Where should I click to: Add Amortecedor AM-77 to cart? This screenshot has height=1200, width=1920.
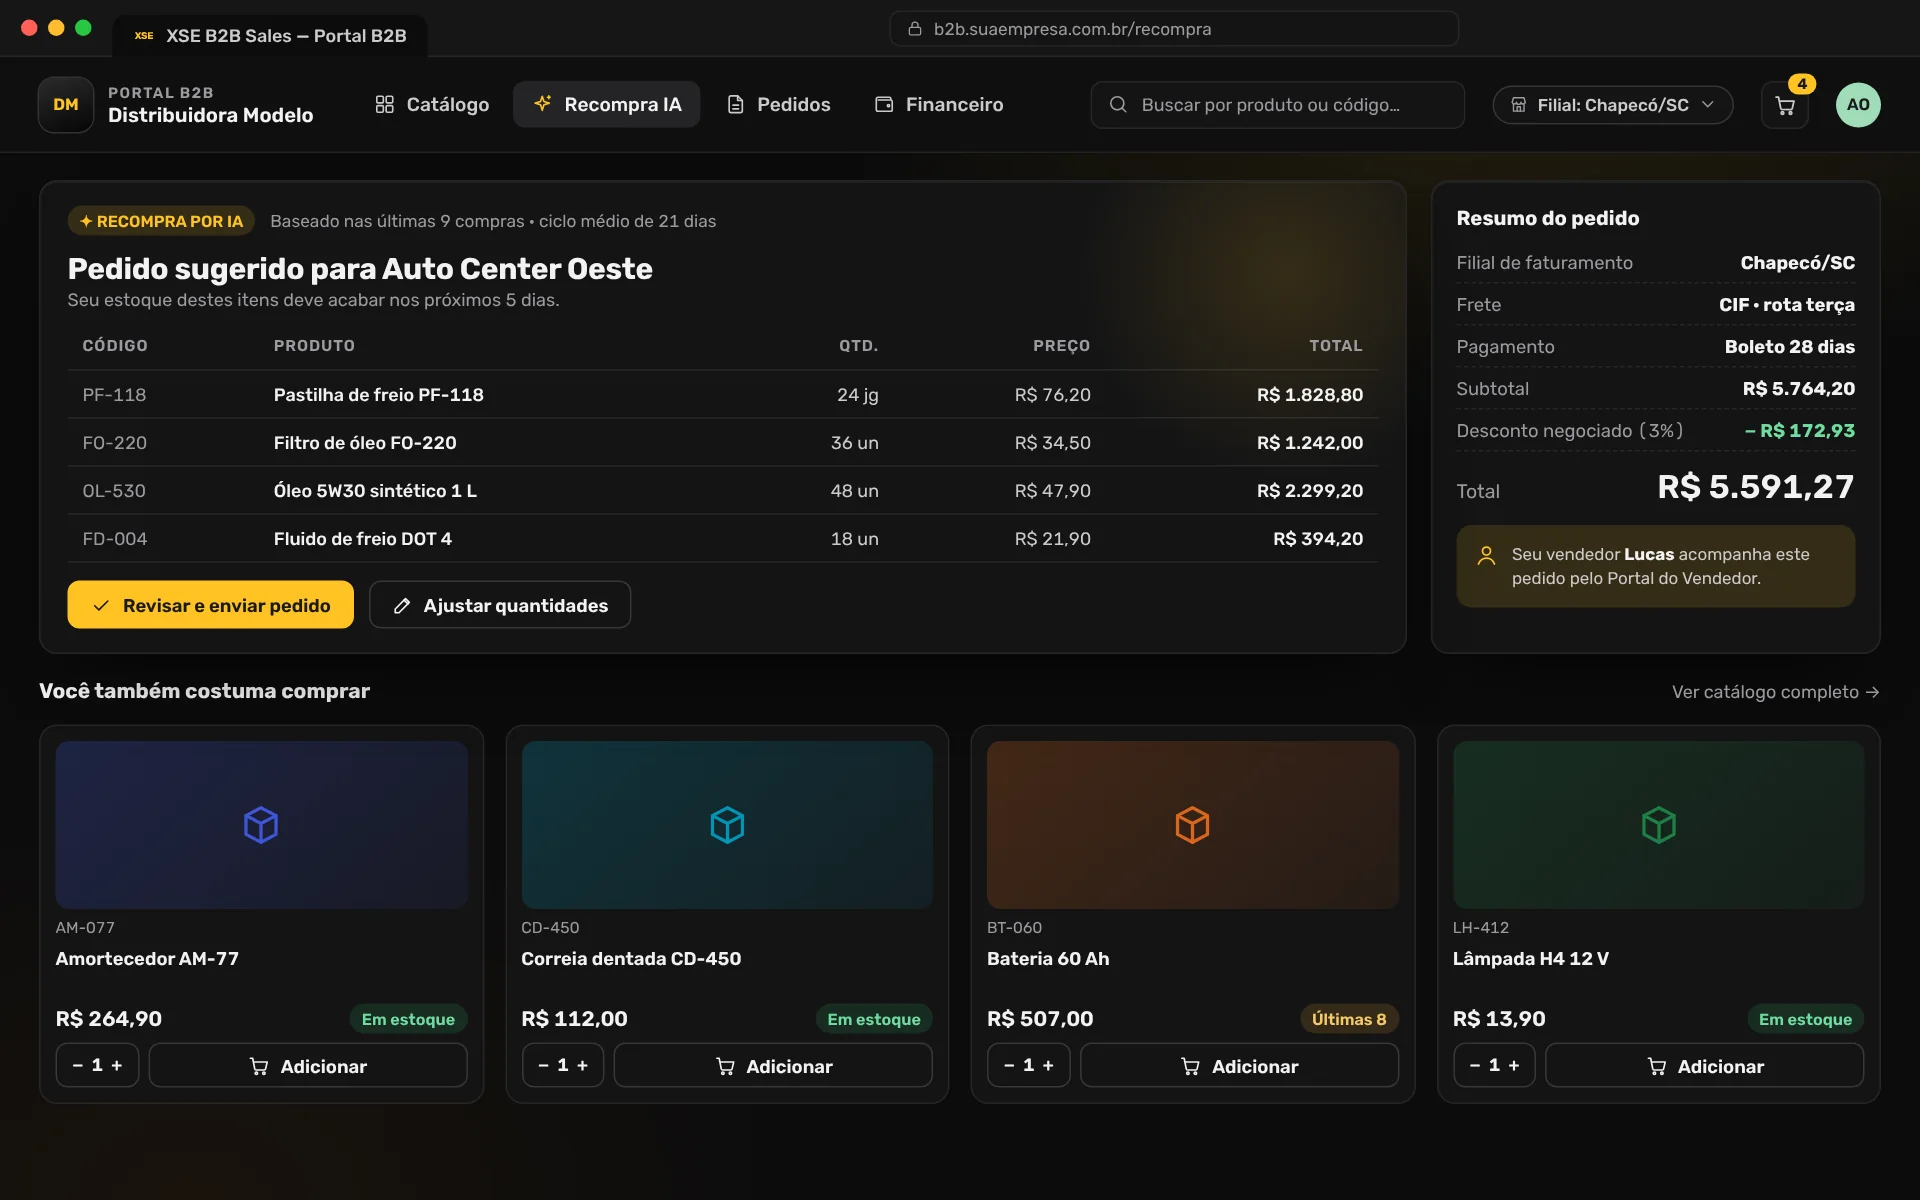pyautogui.click(x=308, y=1066)
